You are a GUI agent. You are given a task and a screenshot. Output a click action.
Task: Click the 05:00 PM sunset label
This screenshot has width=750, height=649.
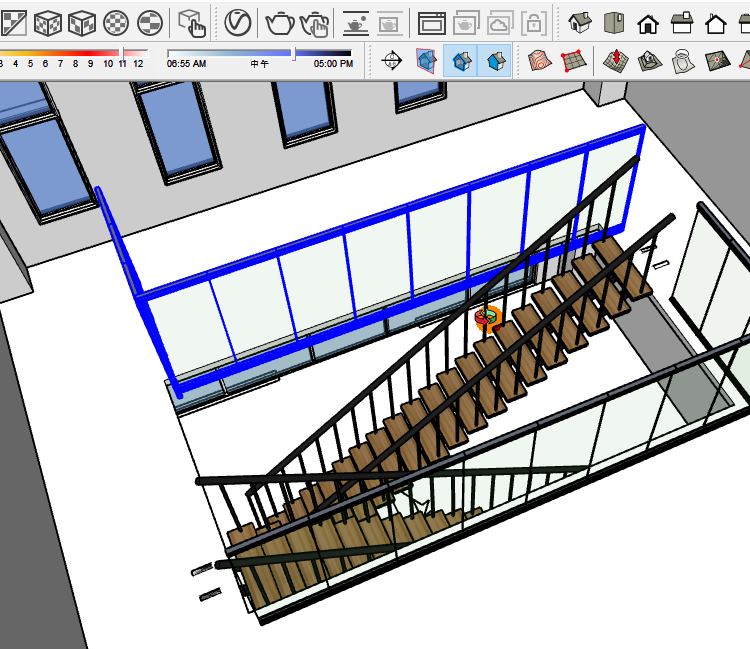333,64
